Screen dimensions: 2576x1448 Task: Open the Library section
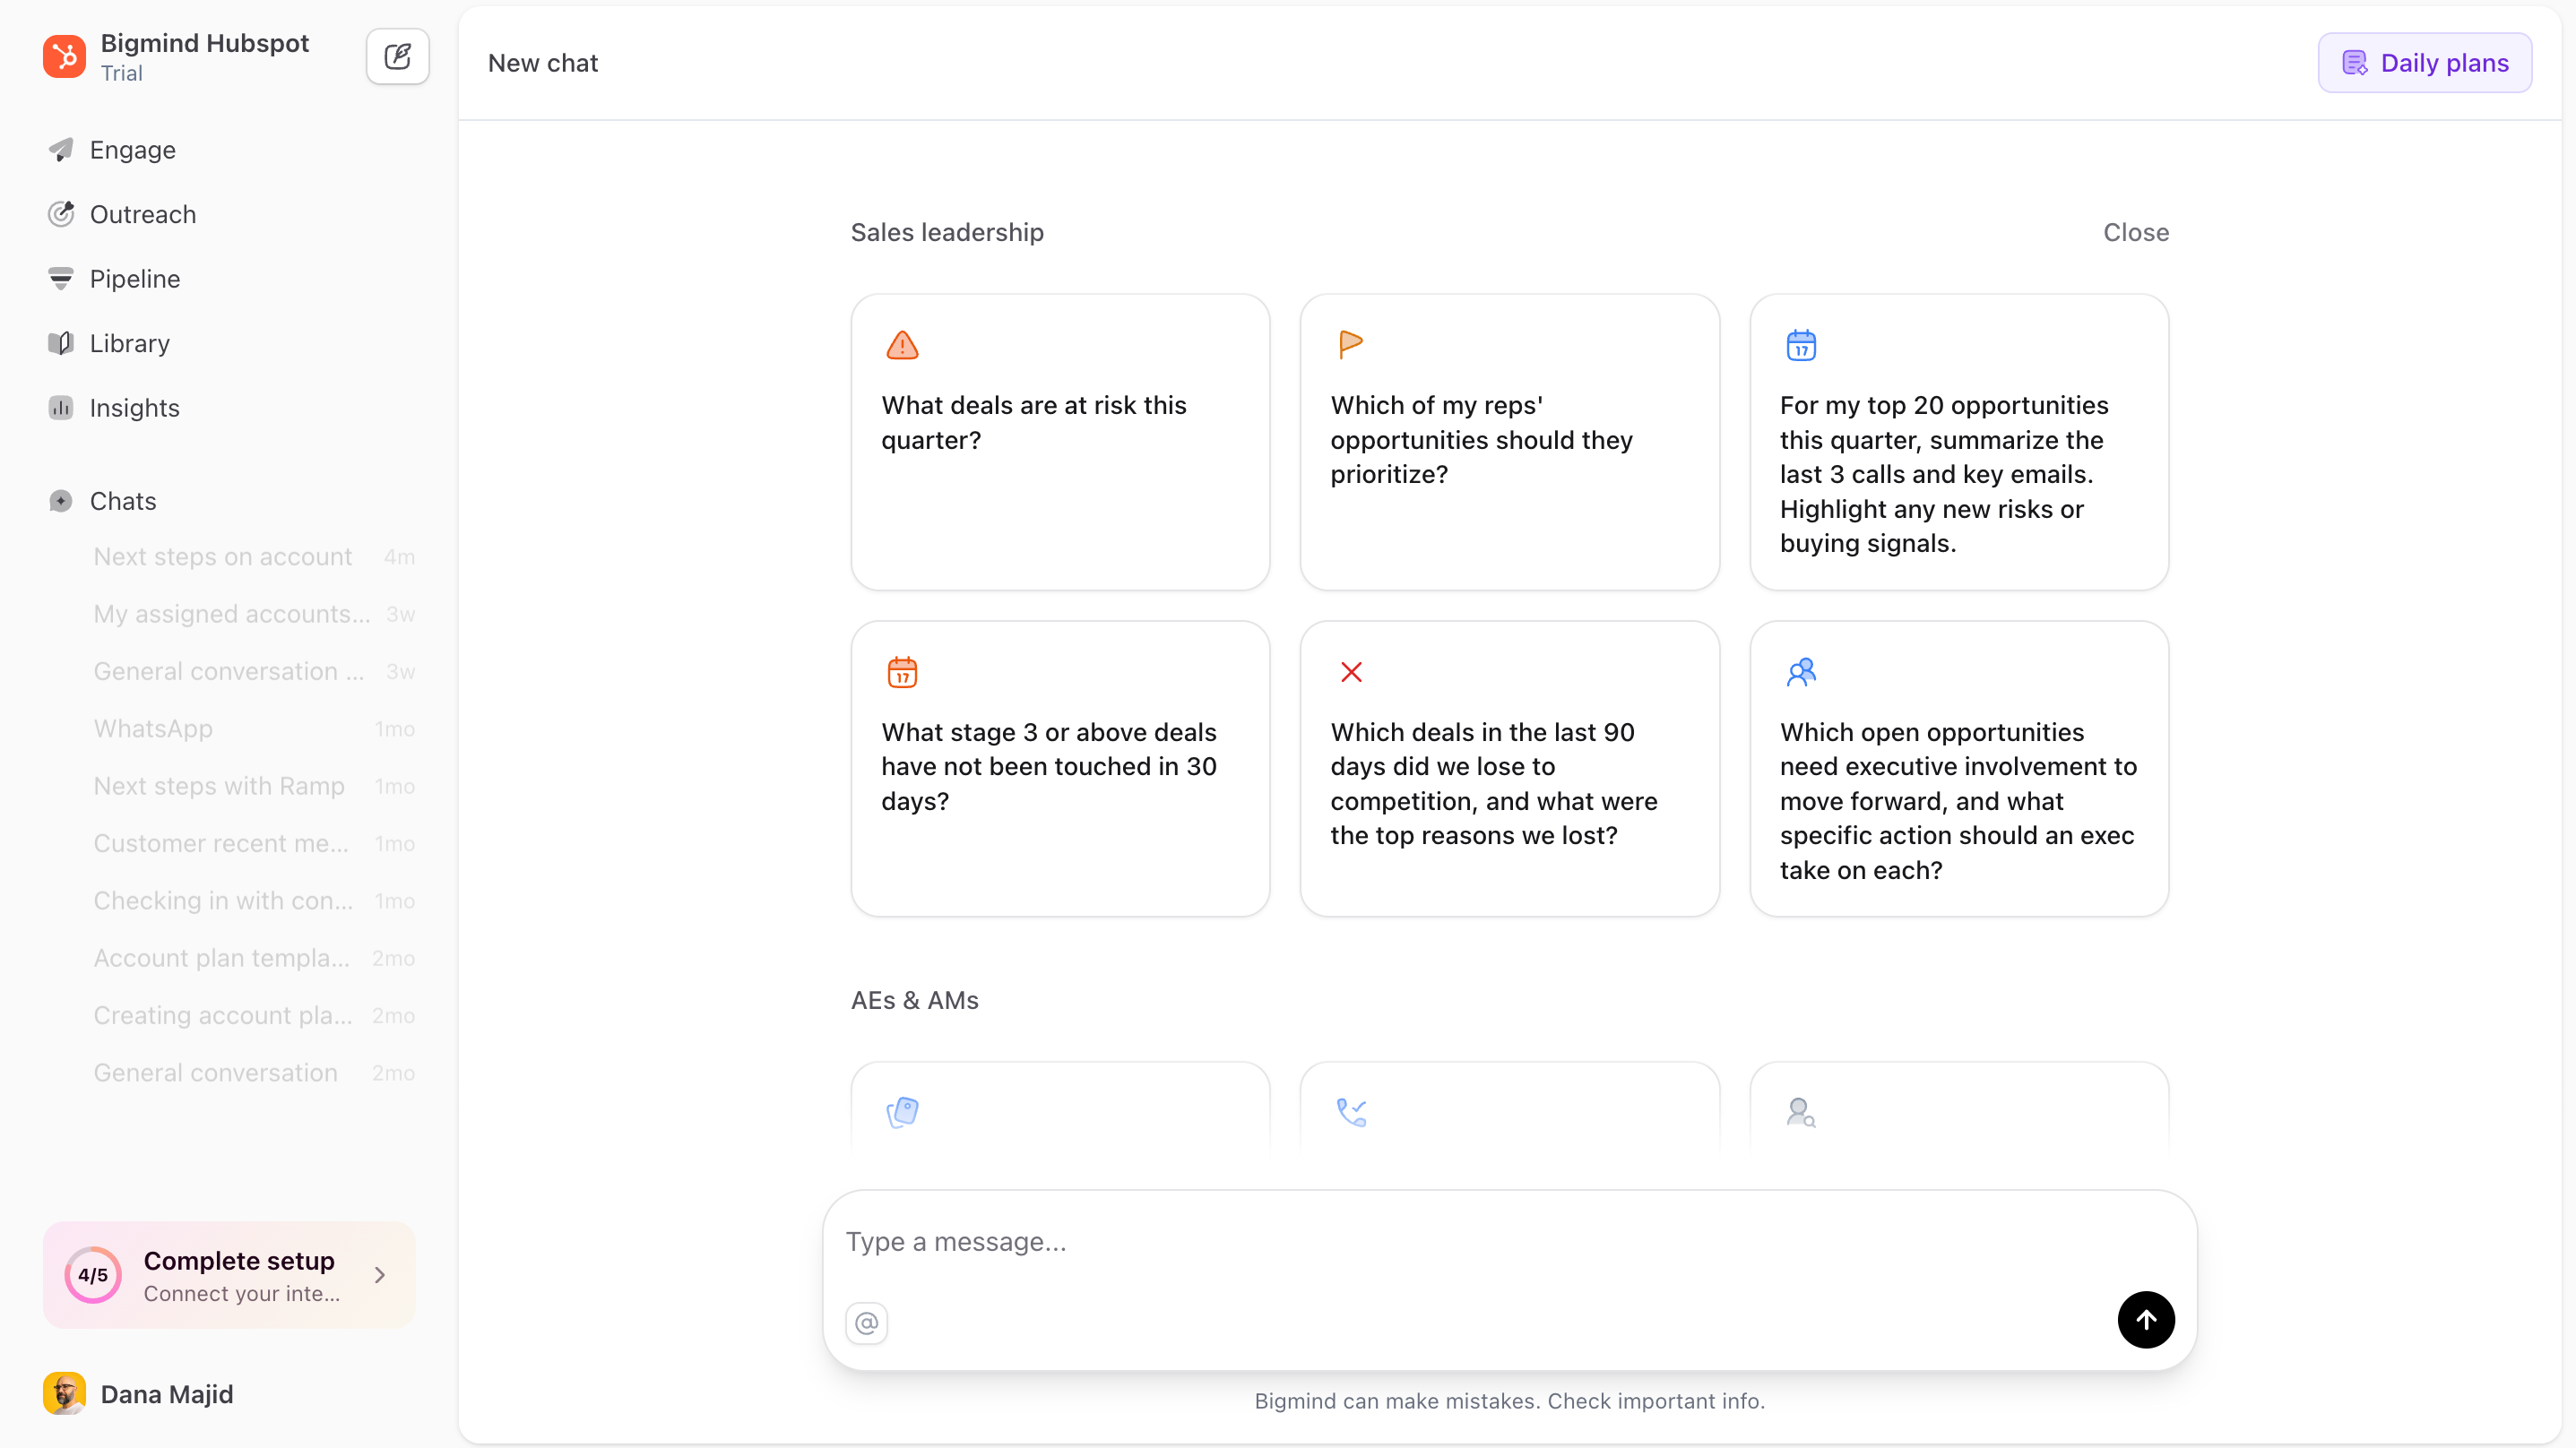point(129,343)
